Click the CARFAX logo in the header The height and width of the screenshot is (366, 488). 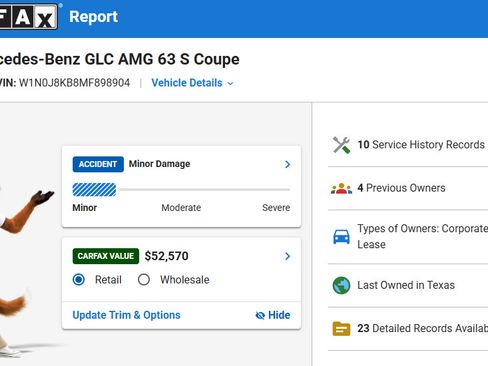coord(28,16)
